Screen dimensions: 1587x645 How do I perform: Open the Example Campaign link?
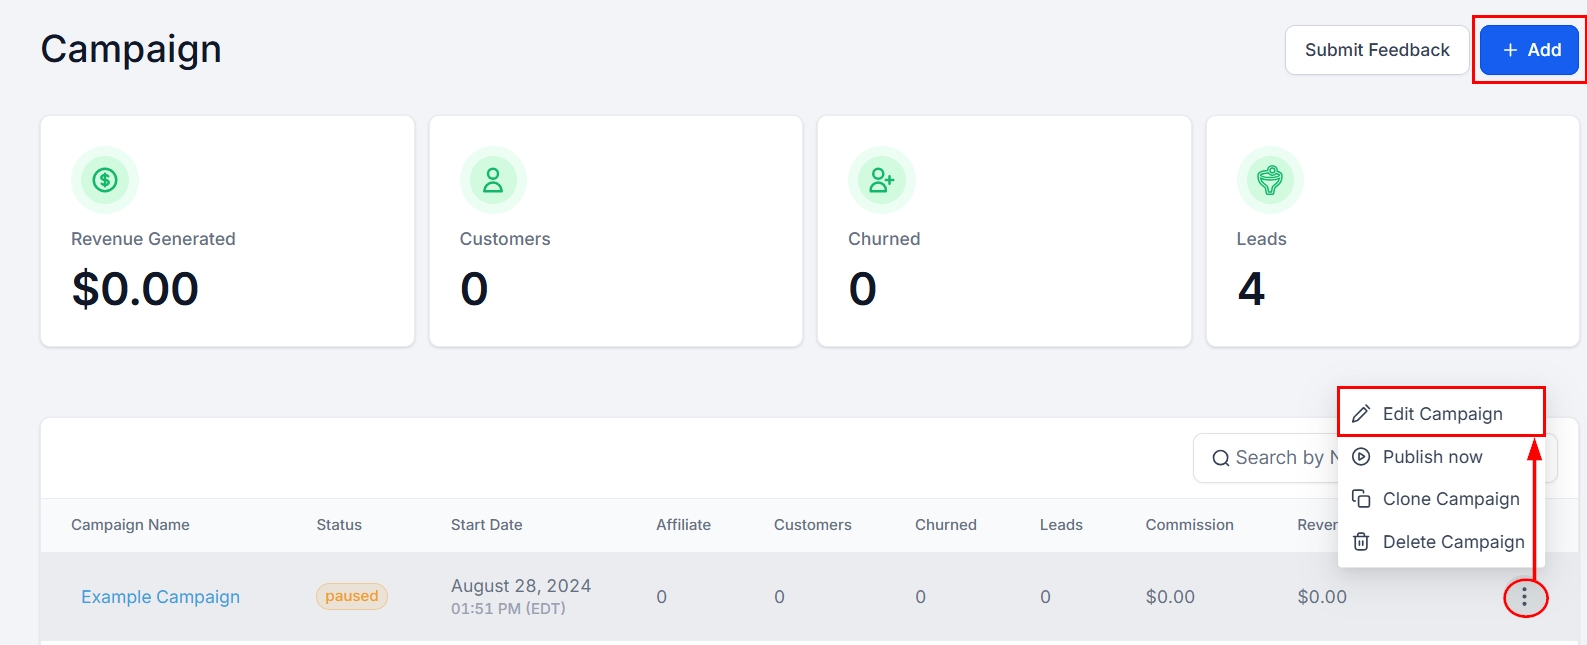click(160, 597)
